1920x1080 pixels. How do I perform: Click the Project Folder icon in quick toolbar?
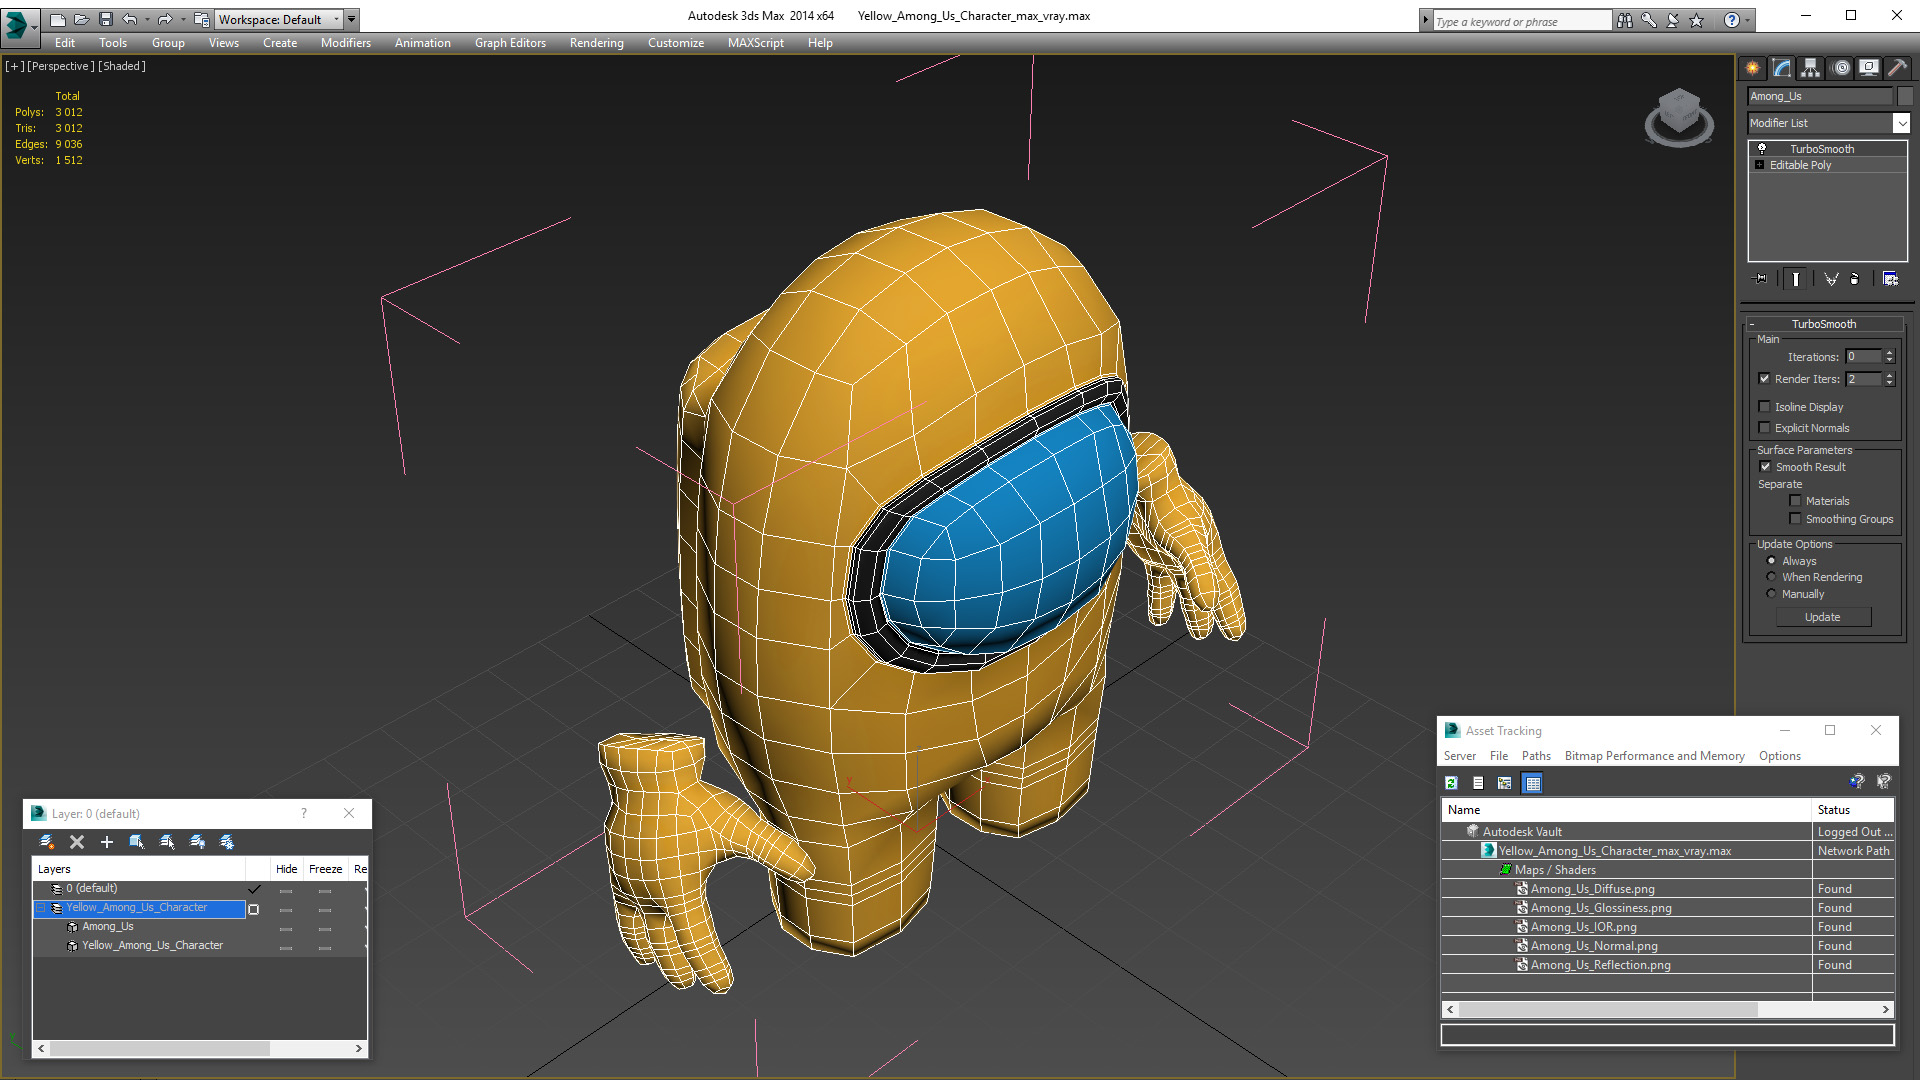(201, 19)
